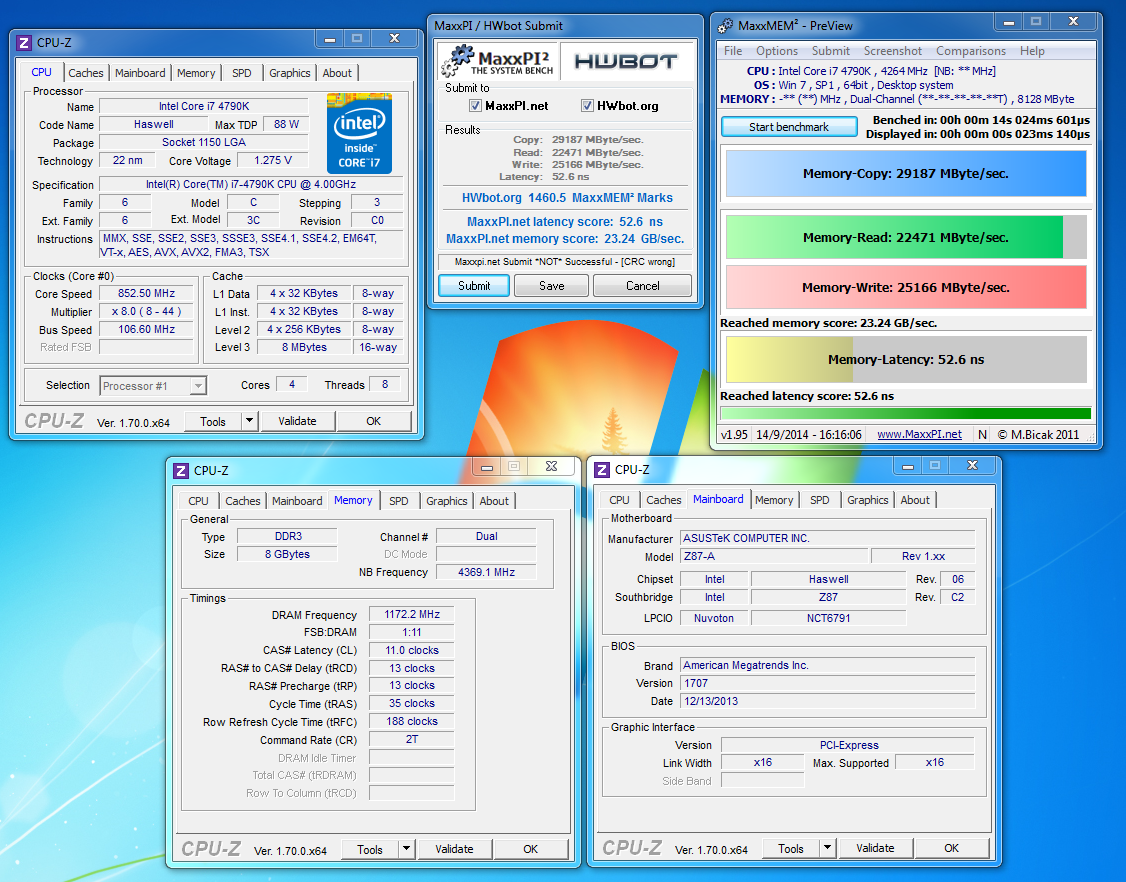
Task: Enable the MaxxPI.net submit checkbox
Action: pyautogui.click(x=475, y=106)
